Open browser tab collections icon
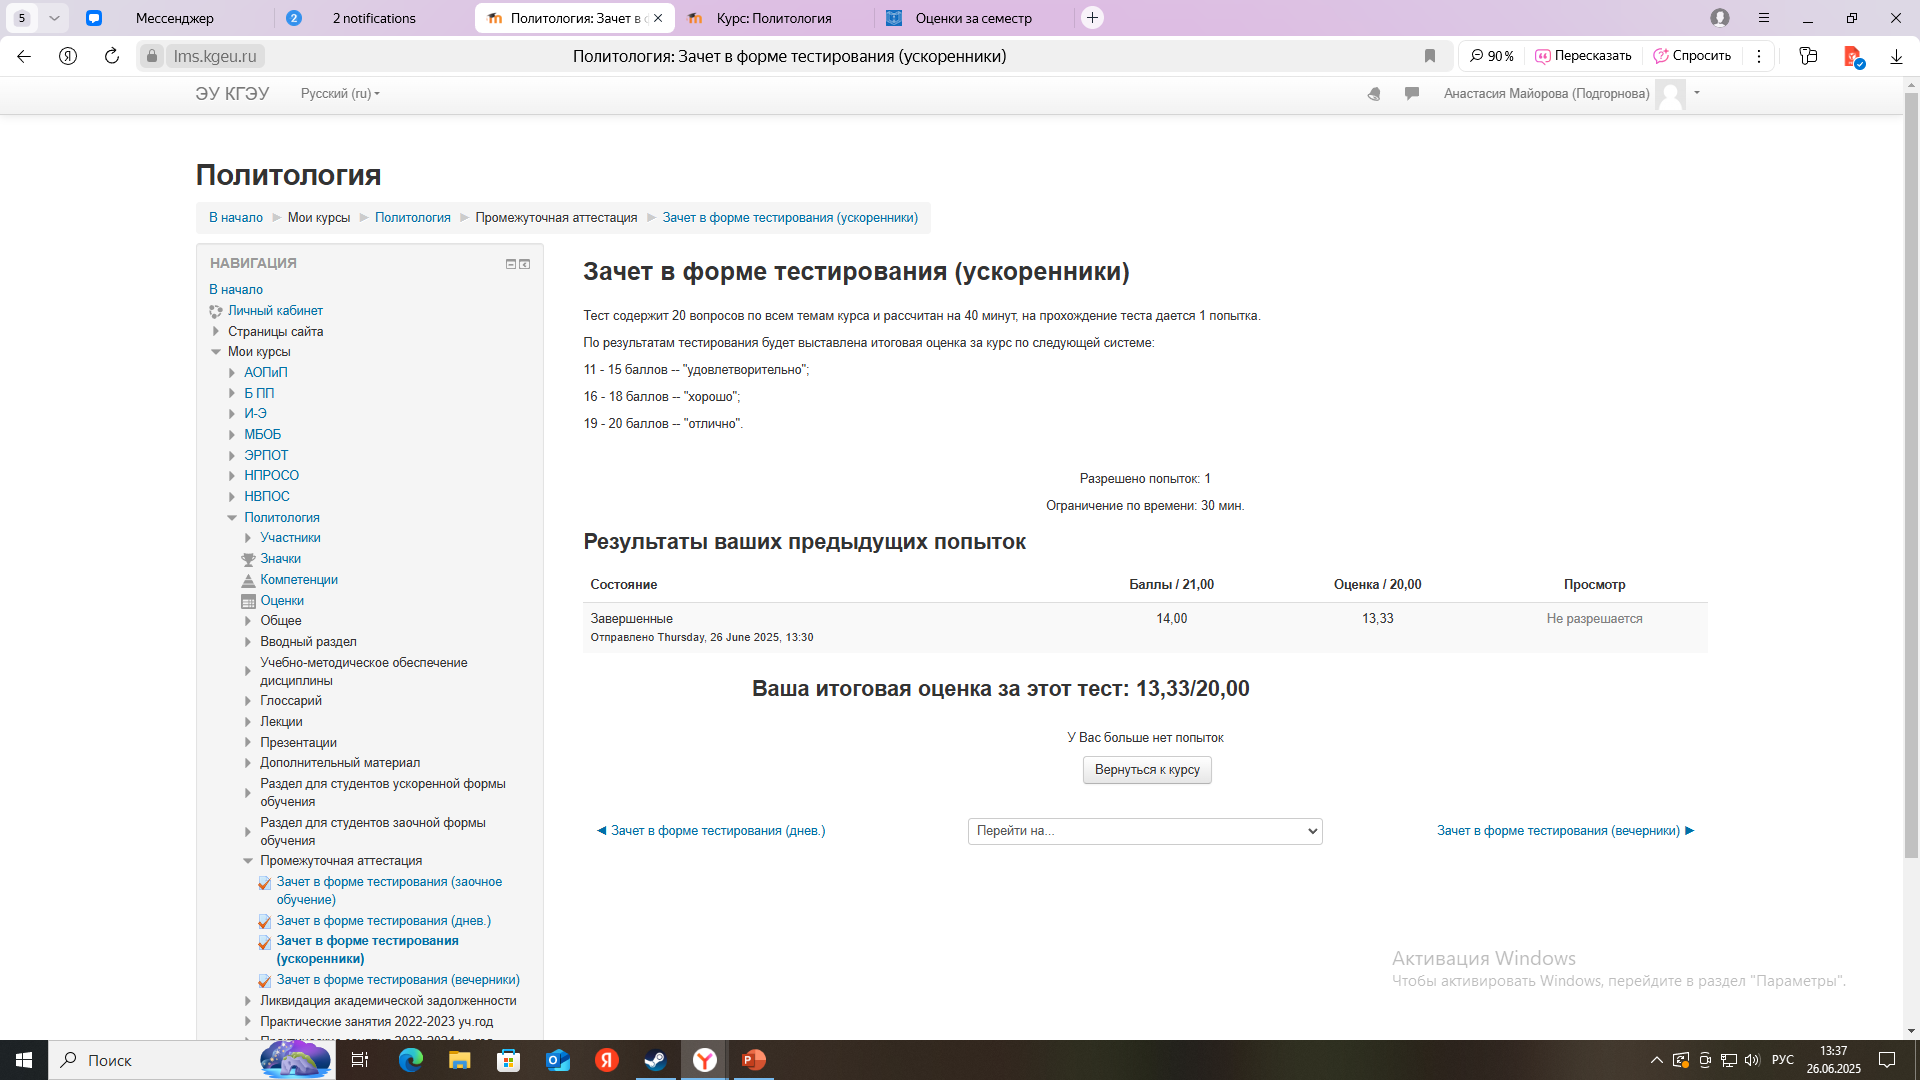The height and width of the screenshot is (1080, 1920). [1808, 56]
